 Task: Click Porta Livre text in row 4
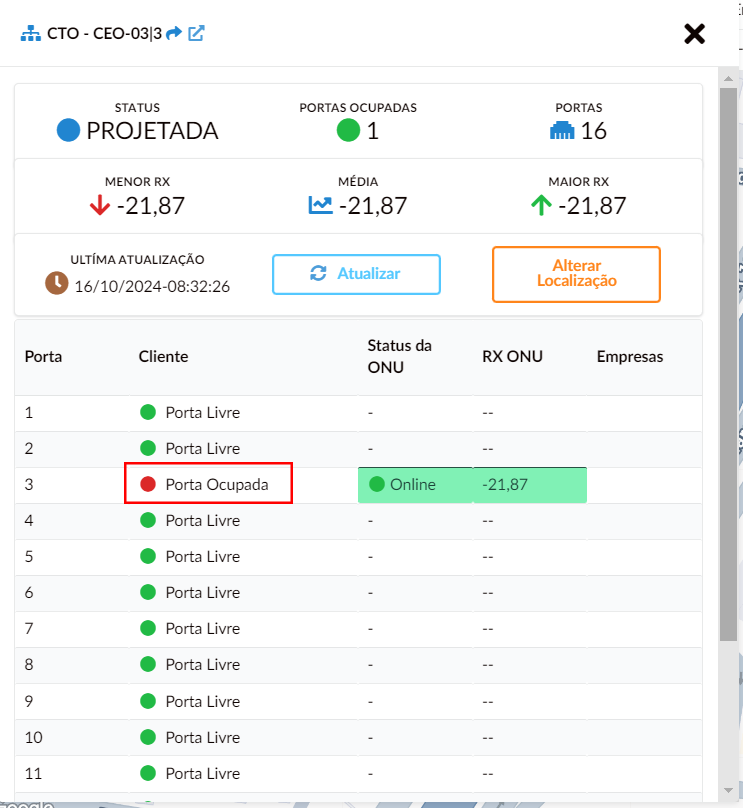[x=202, y=520]
